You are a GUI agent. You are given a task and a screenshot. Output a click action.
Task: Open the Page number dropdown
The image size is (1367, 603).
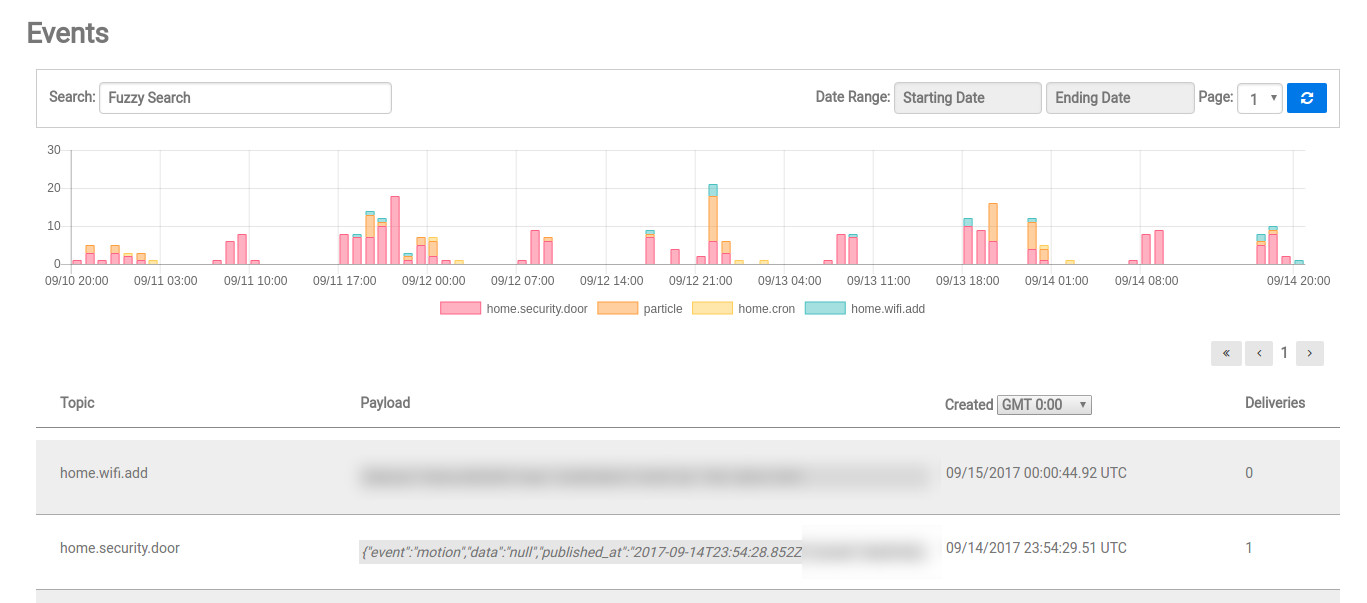(x=1259, y=98)
